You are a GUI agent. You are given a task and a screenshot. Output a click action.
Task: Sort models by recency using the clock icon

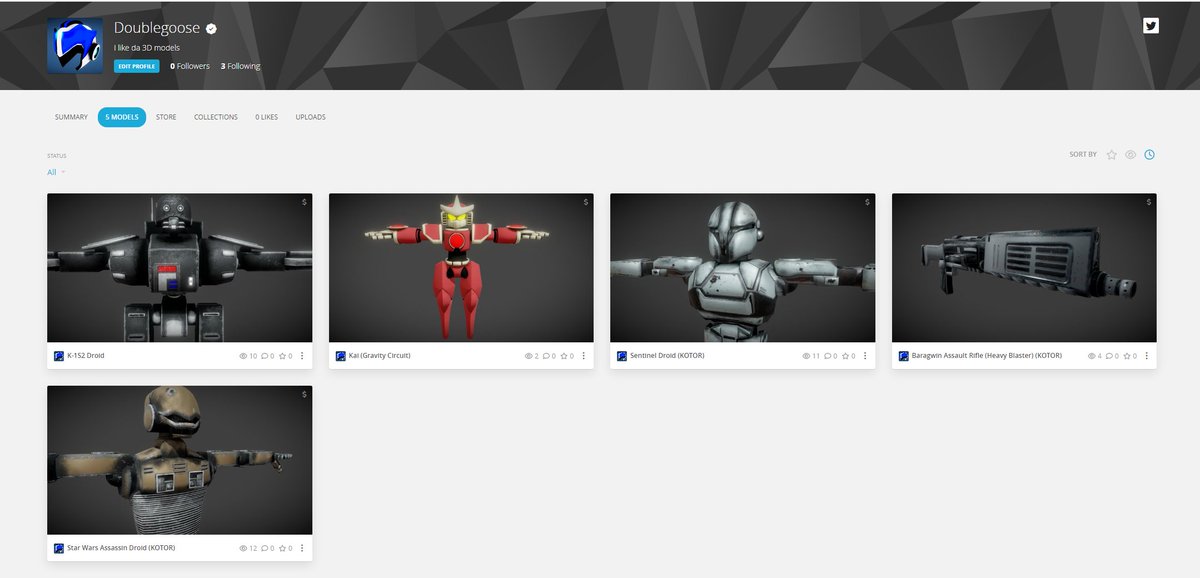[1150, 154]
